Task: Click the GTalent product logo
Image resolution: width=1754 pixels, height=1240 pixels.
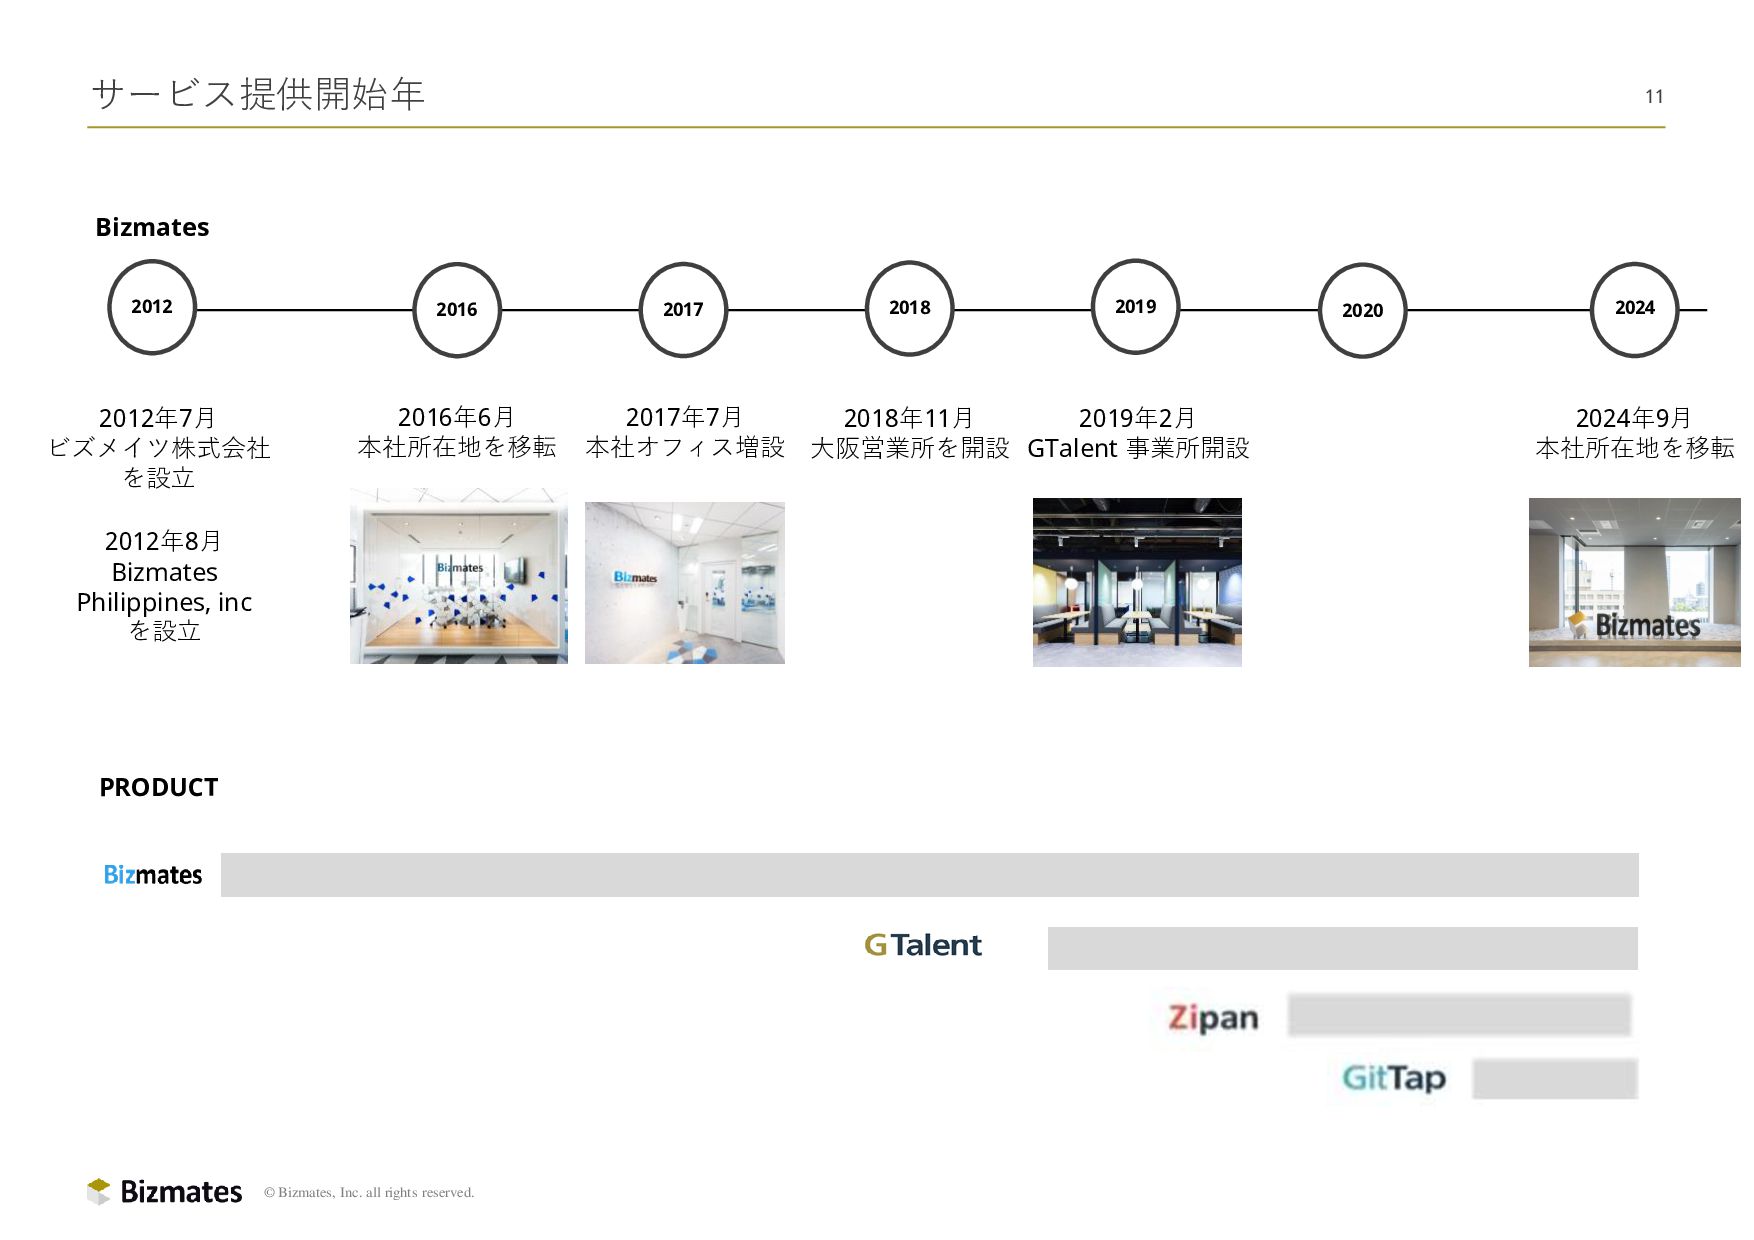Action: [923, 945]
